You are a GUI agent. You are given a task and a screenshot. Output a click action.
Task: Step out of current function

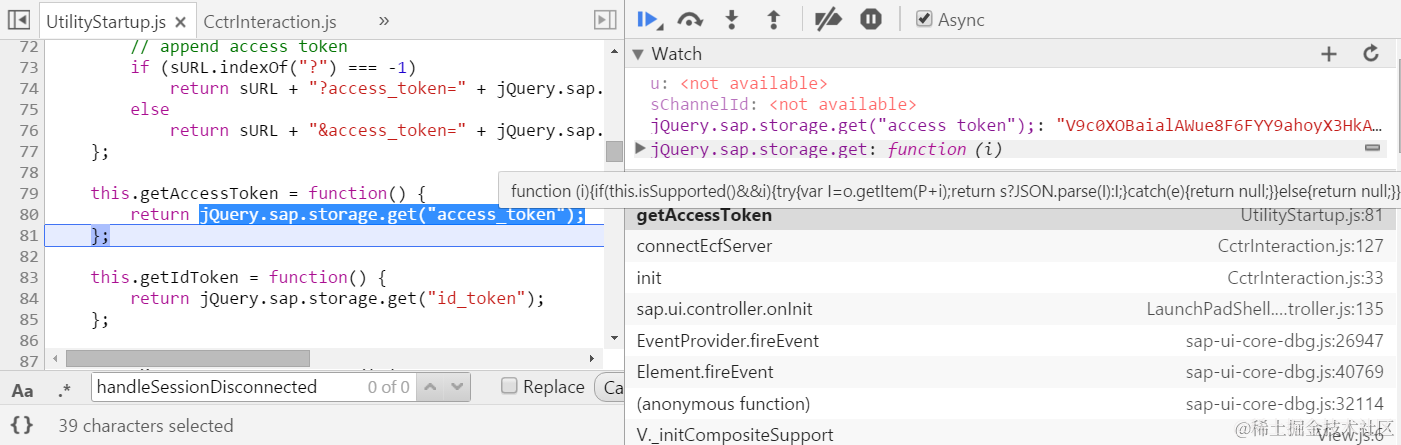pyautogui.click(x=772, y=19)
